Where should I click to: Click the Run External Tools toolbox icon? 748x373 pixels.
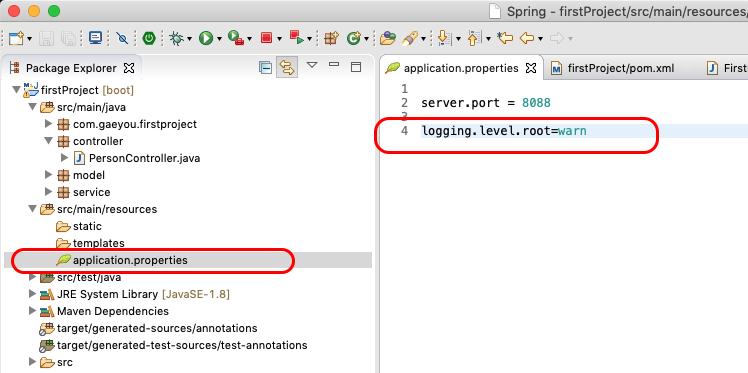click(x=236, y=38)
